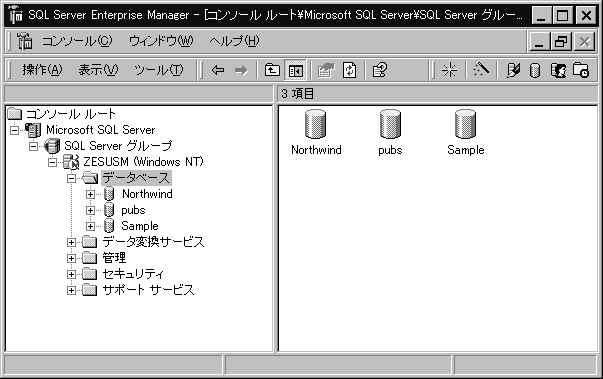Select the highlighted データベース tree label
603x379 pixels.
[136, 178]
